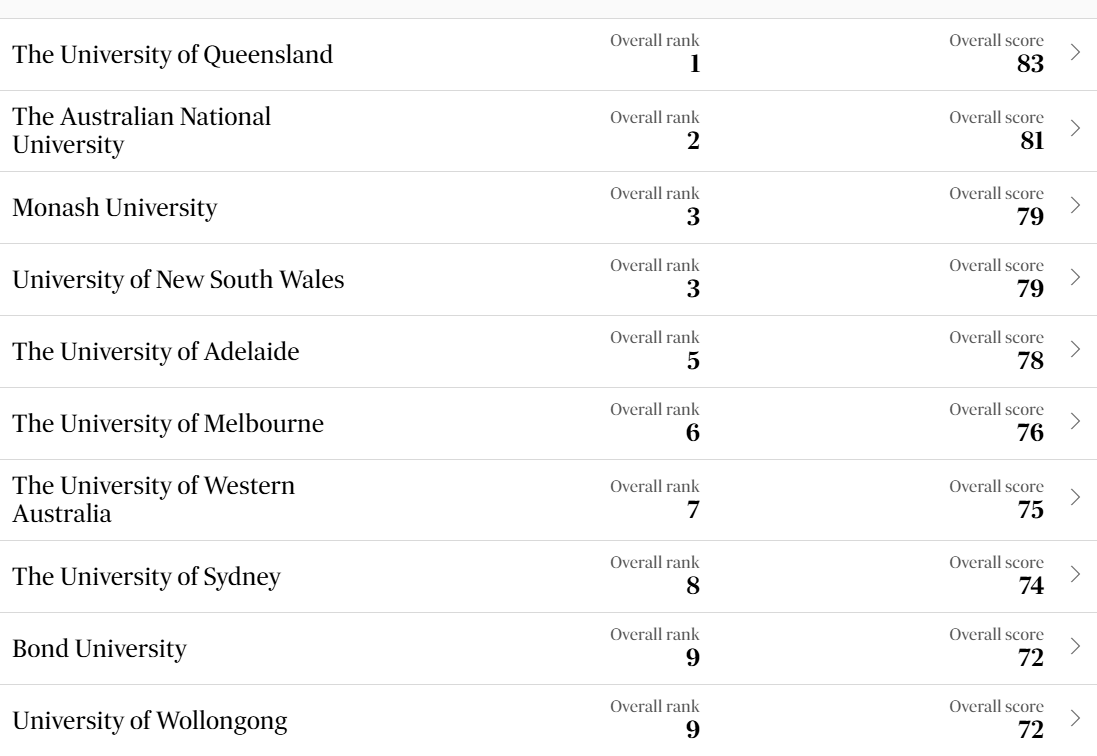Viewport: 1097px width, 756px height.
Task: Expand the University of Queensland row chevron
Action: [x=1076, y=52]
